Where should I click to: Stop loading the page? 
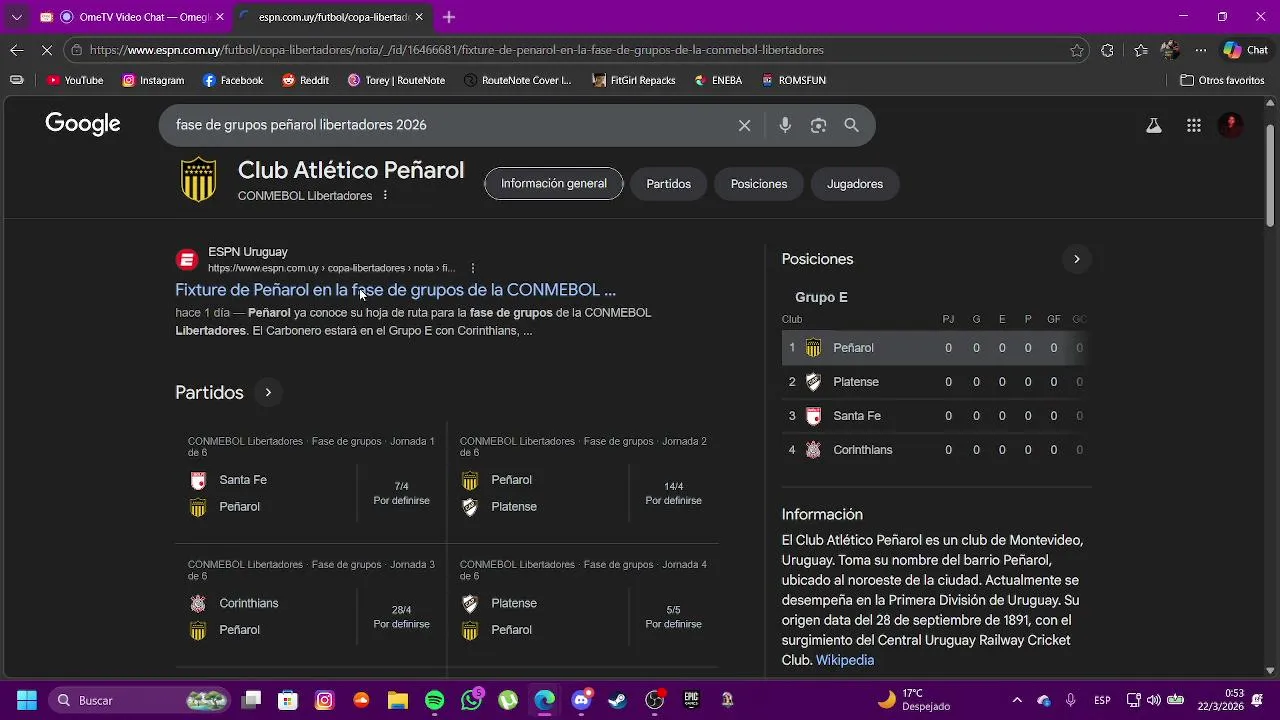pos(48,50)
